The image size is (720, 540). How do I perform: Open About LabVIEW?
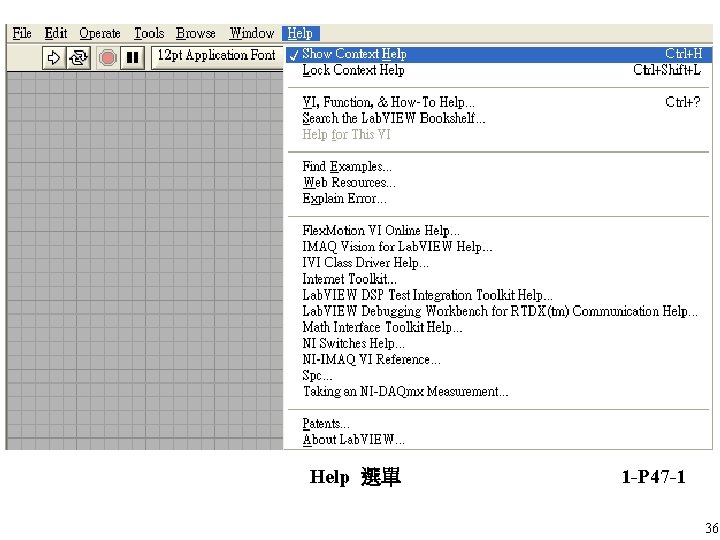coord(499,439)
